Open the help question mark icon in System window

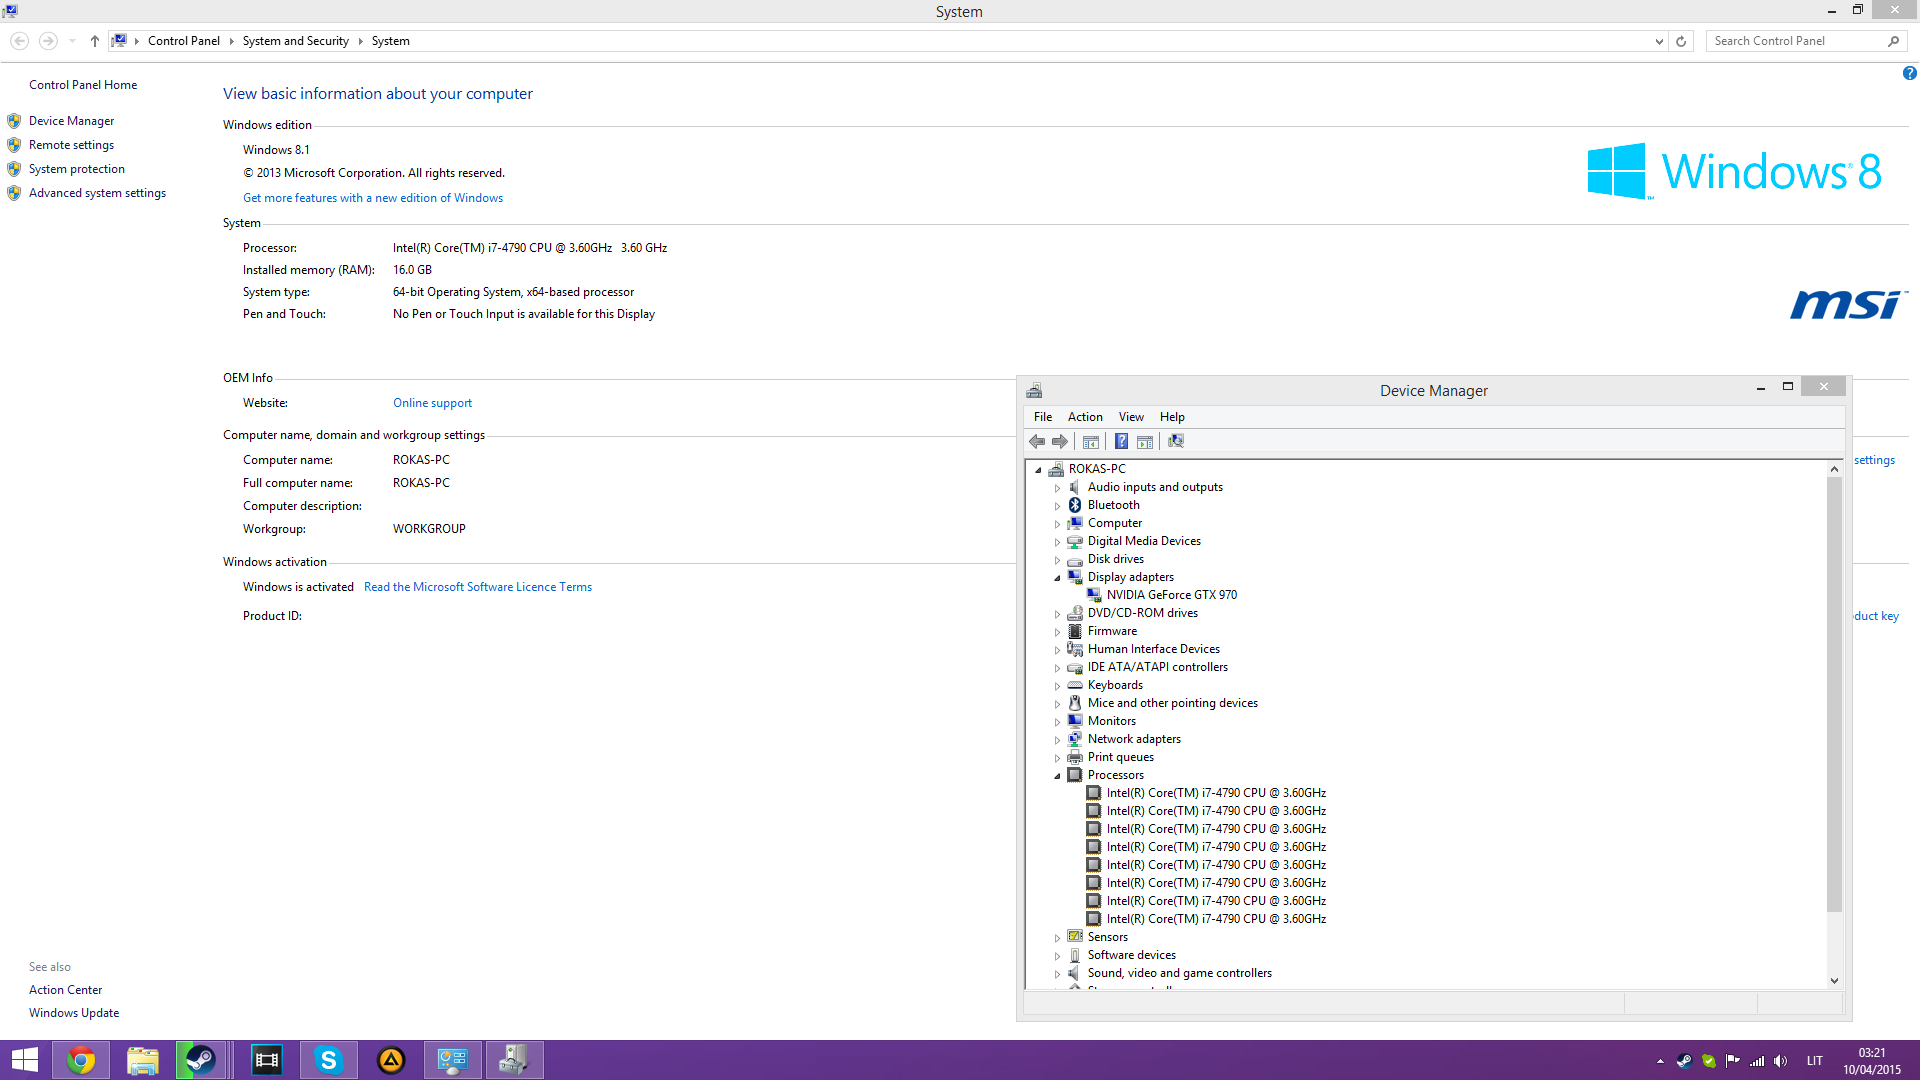(x=1909, y=73)
